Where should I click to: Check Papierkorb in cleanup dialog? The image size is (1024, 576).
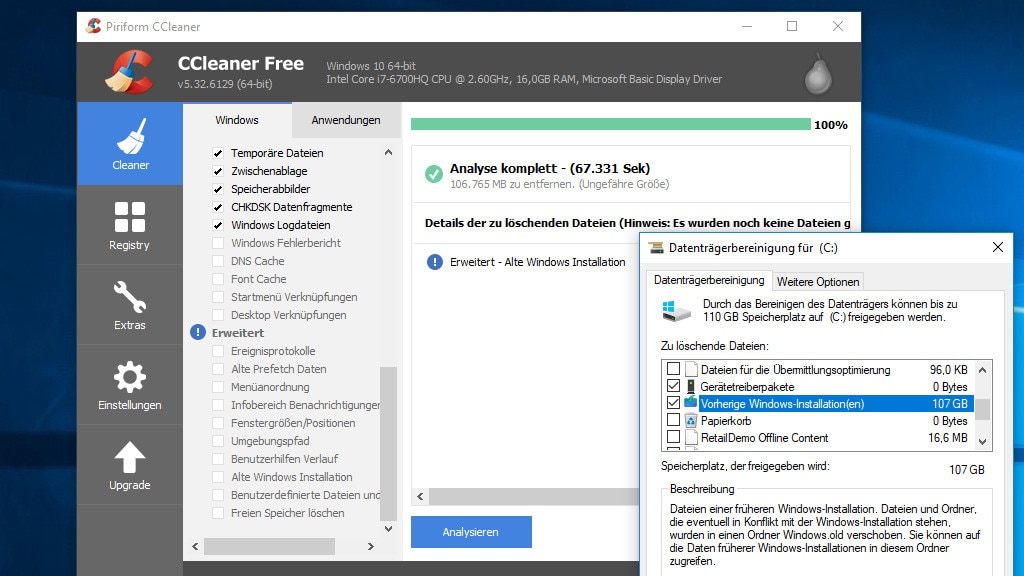point(673,420)
